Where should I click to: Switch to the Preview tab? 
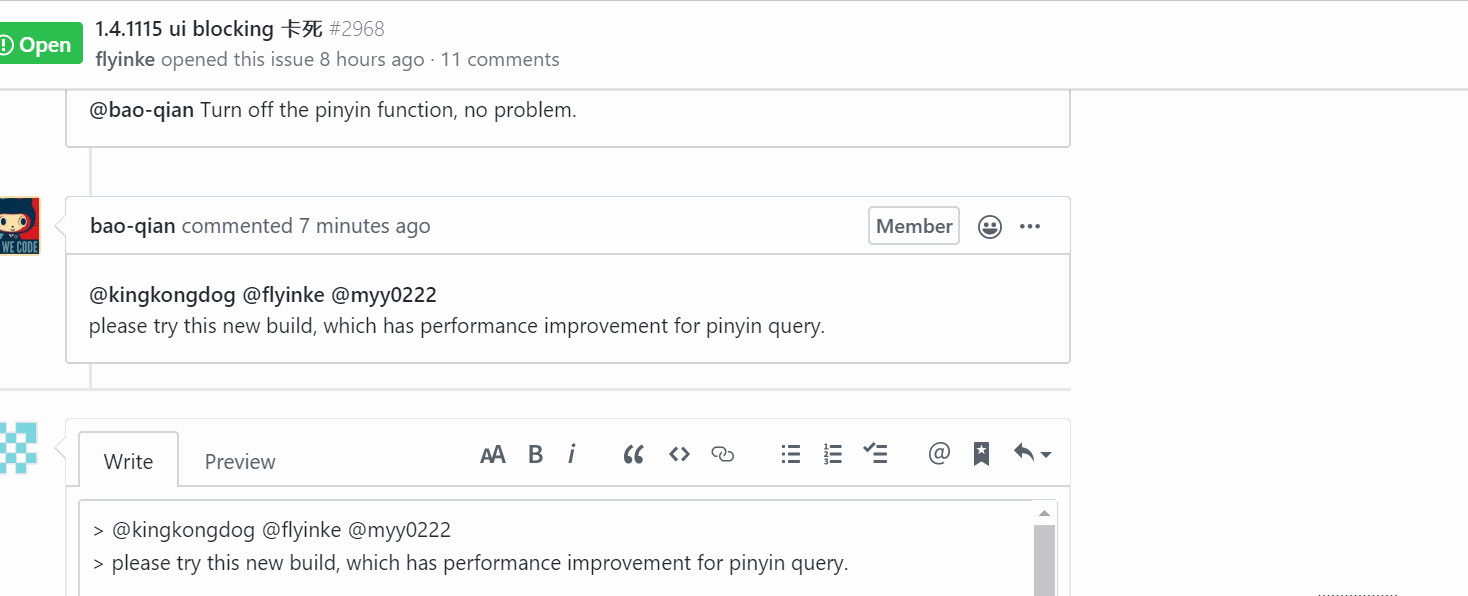(240, 462)
